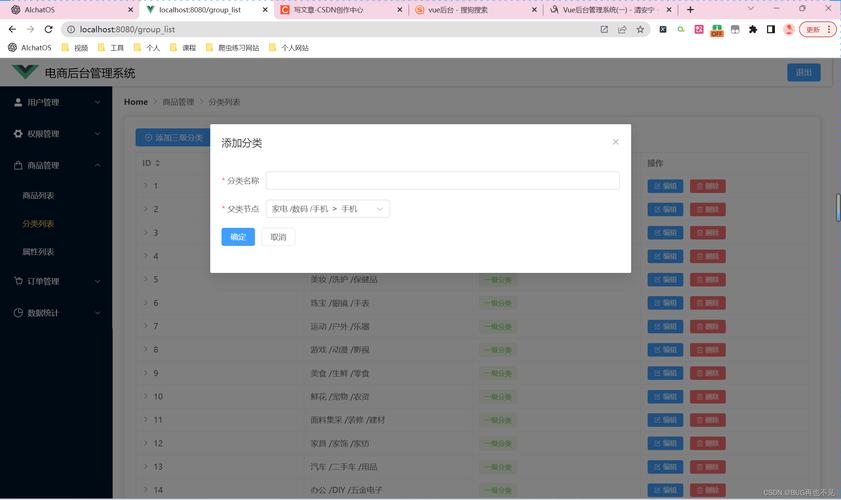Open the 课程 bookmark folder
Screen dimensions: 841x500
click(x=183, y=48)
